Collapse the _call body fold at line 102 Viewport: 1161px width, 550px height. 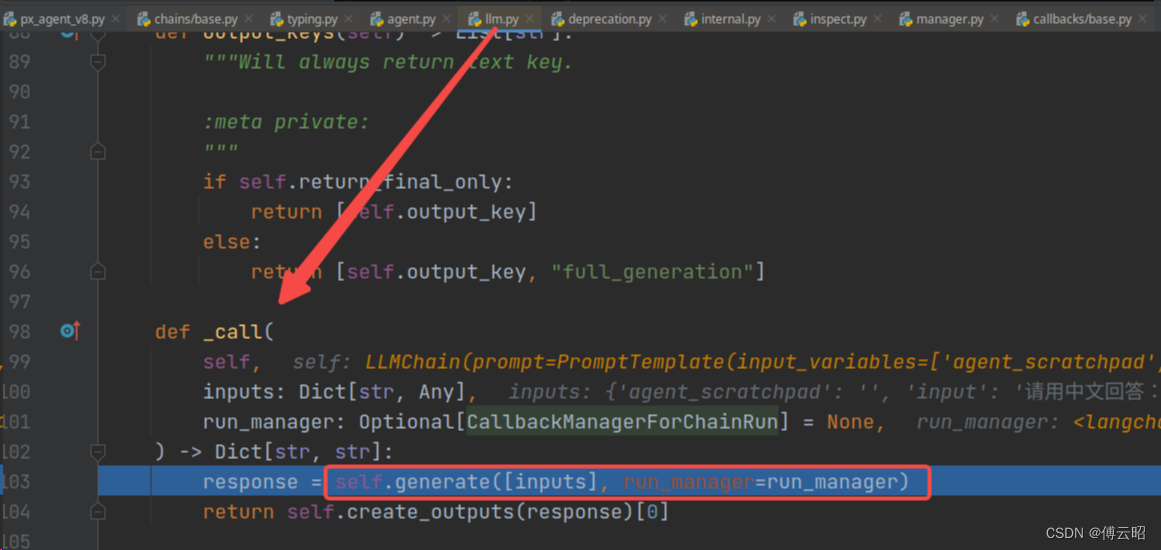coord(98,452)
